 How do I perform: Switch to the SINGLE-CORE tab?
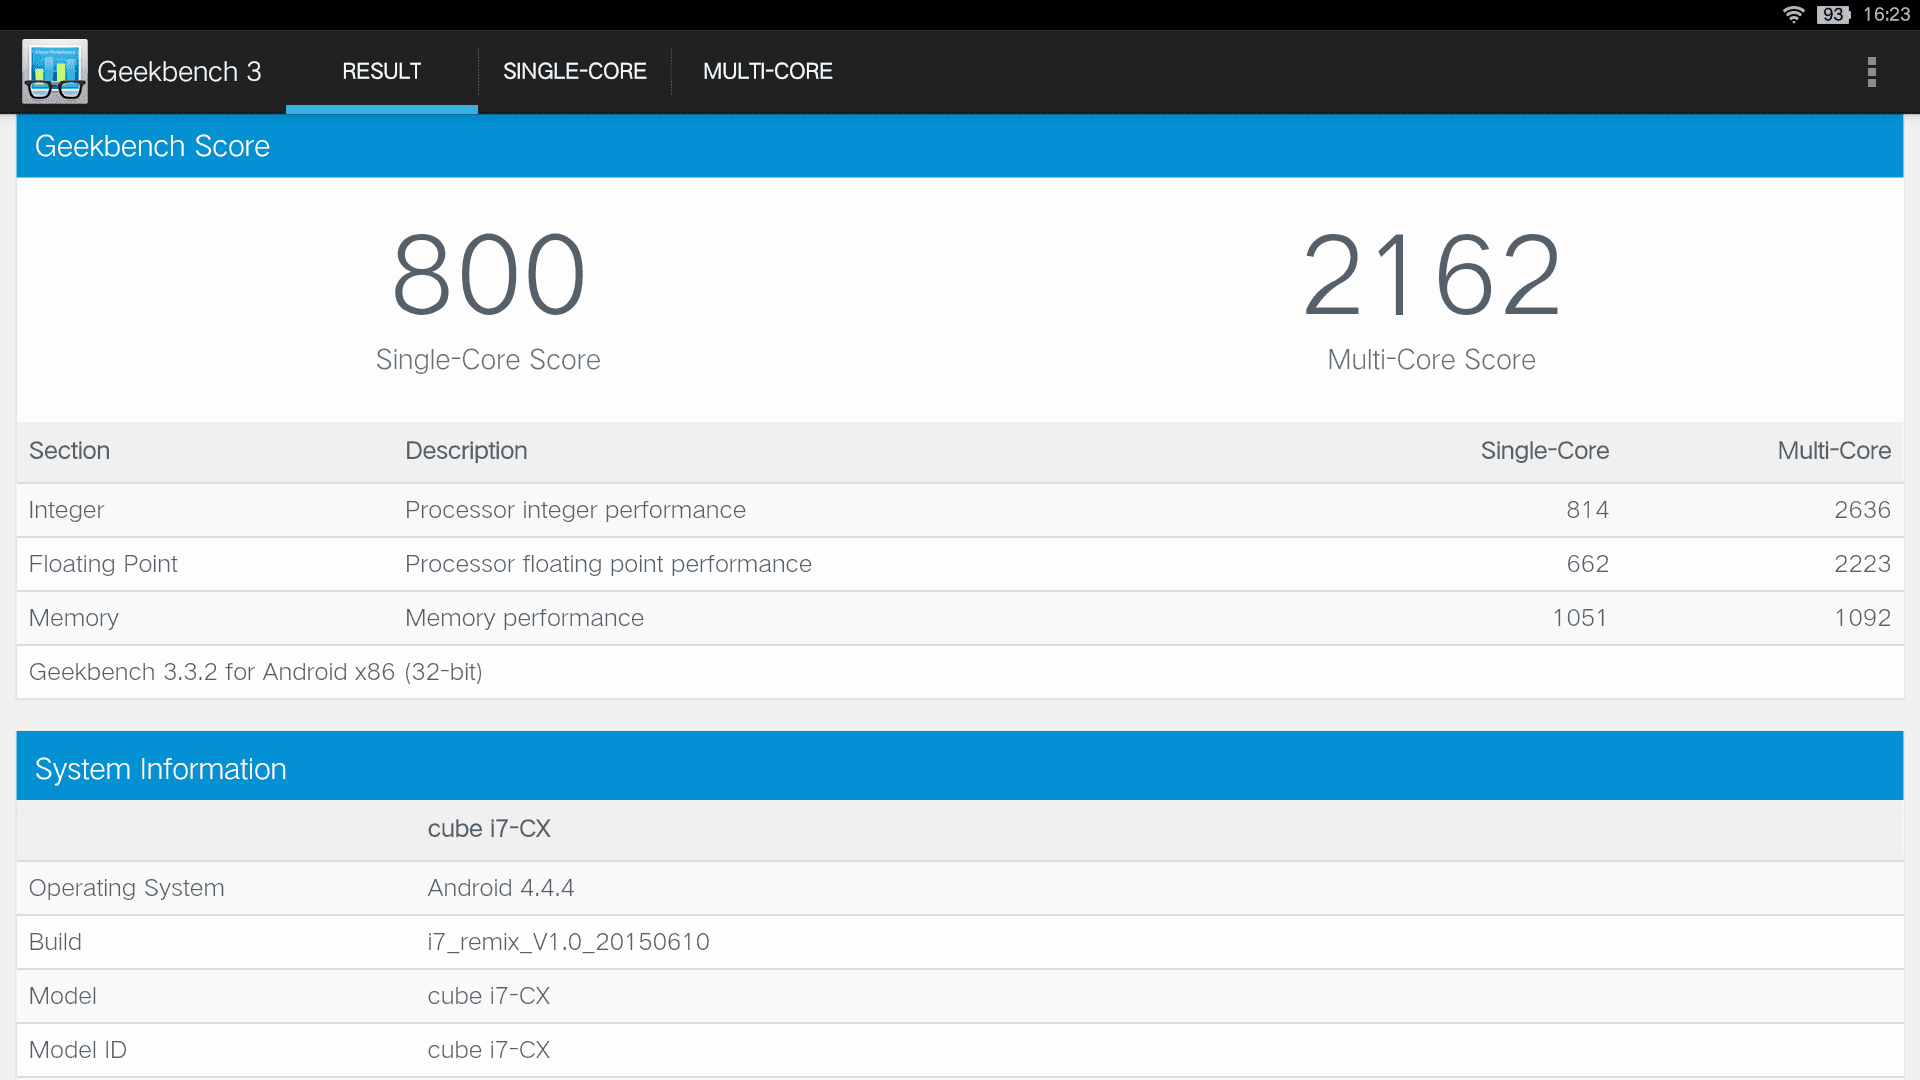coord(575,72)
